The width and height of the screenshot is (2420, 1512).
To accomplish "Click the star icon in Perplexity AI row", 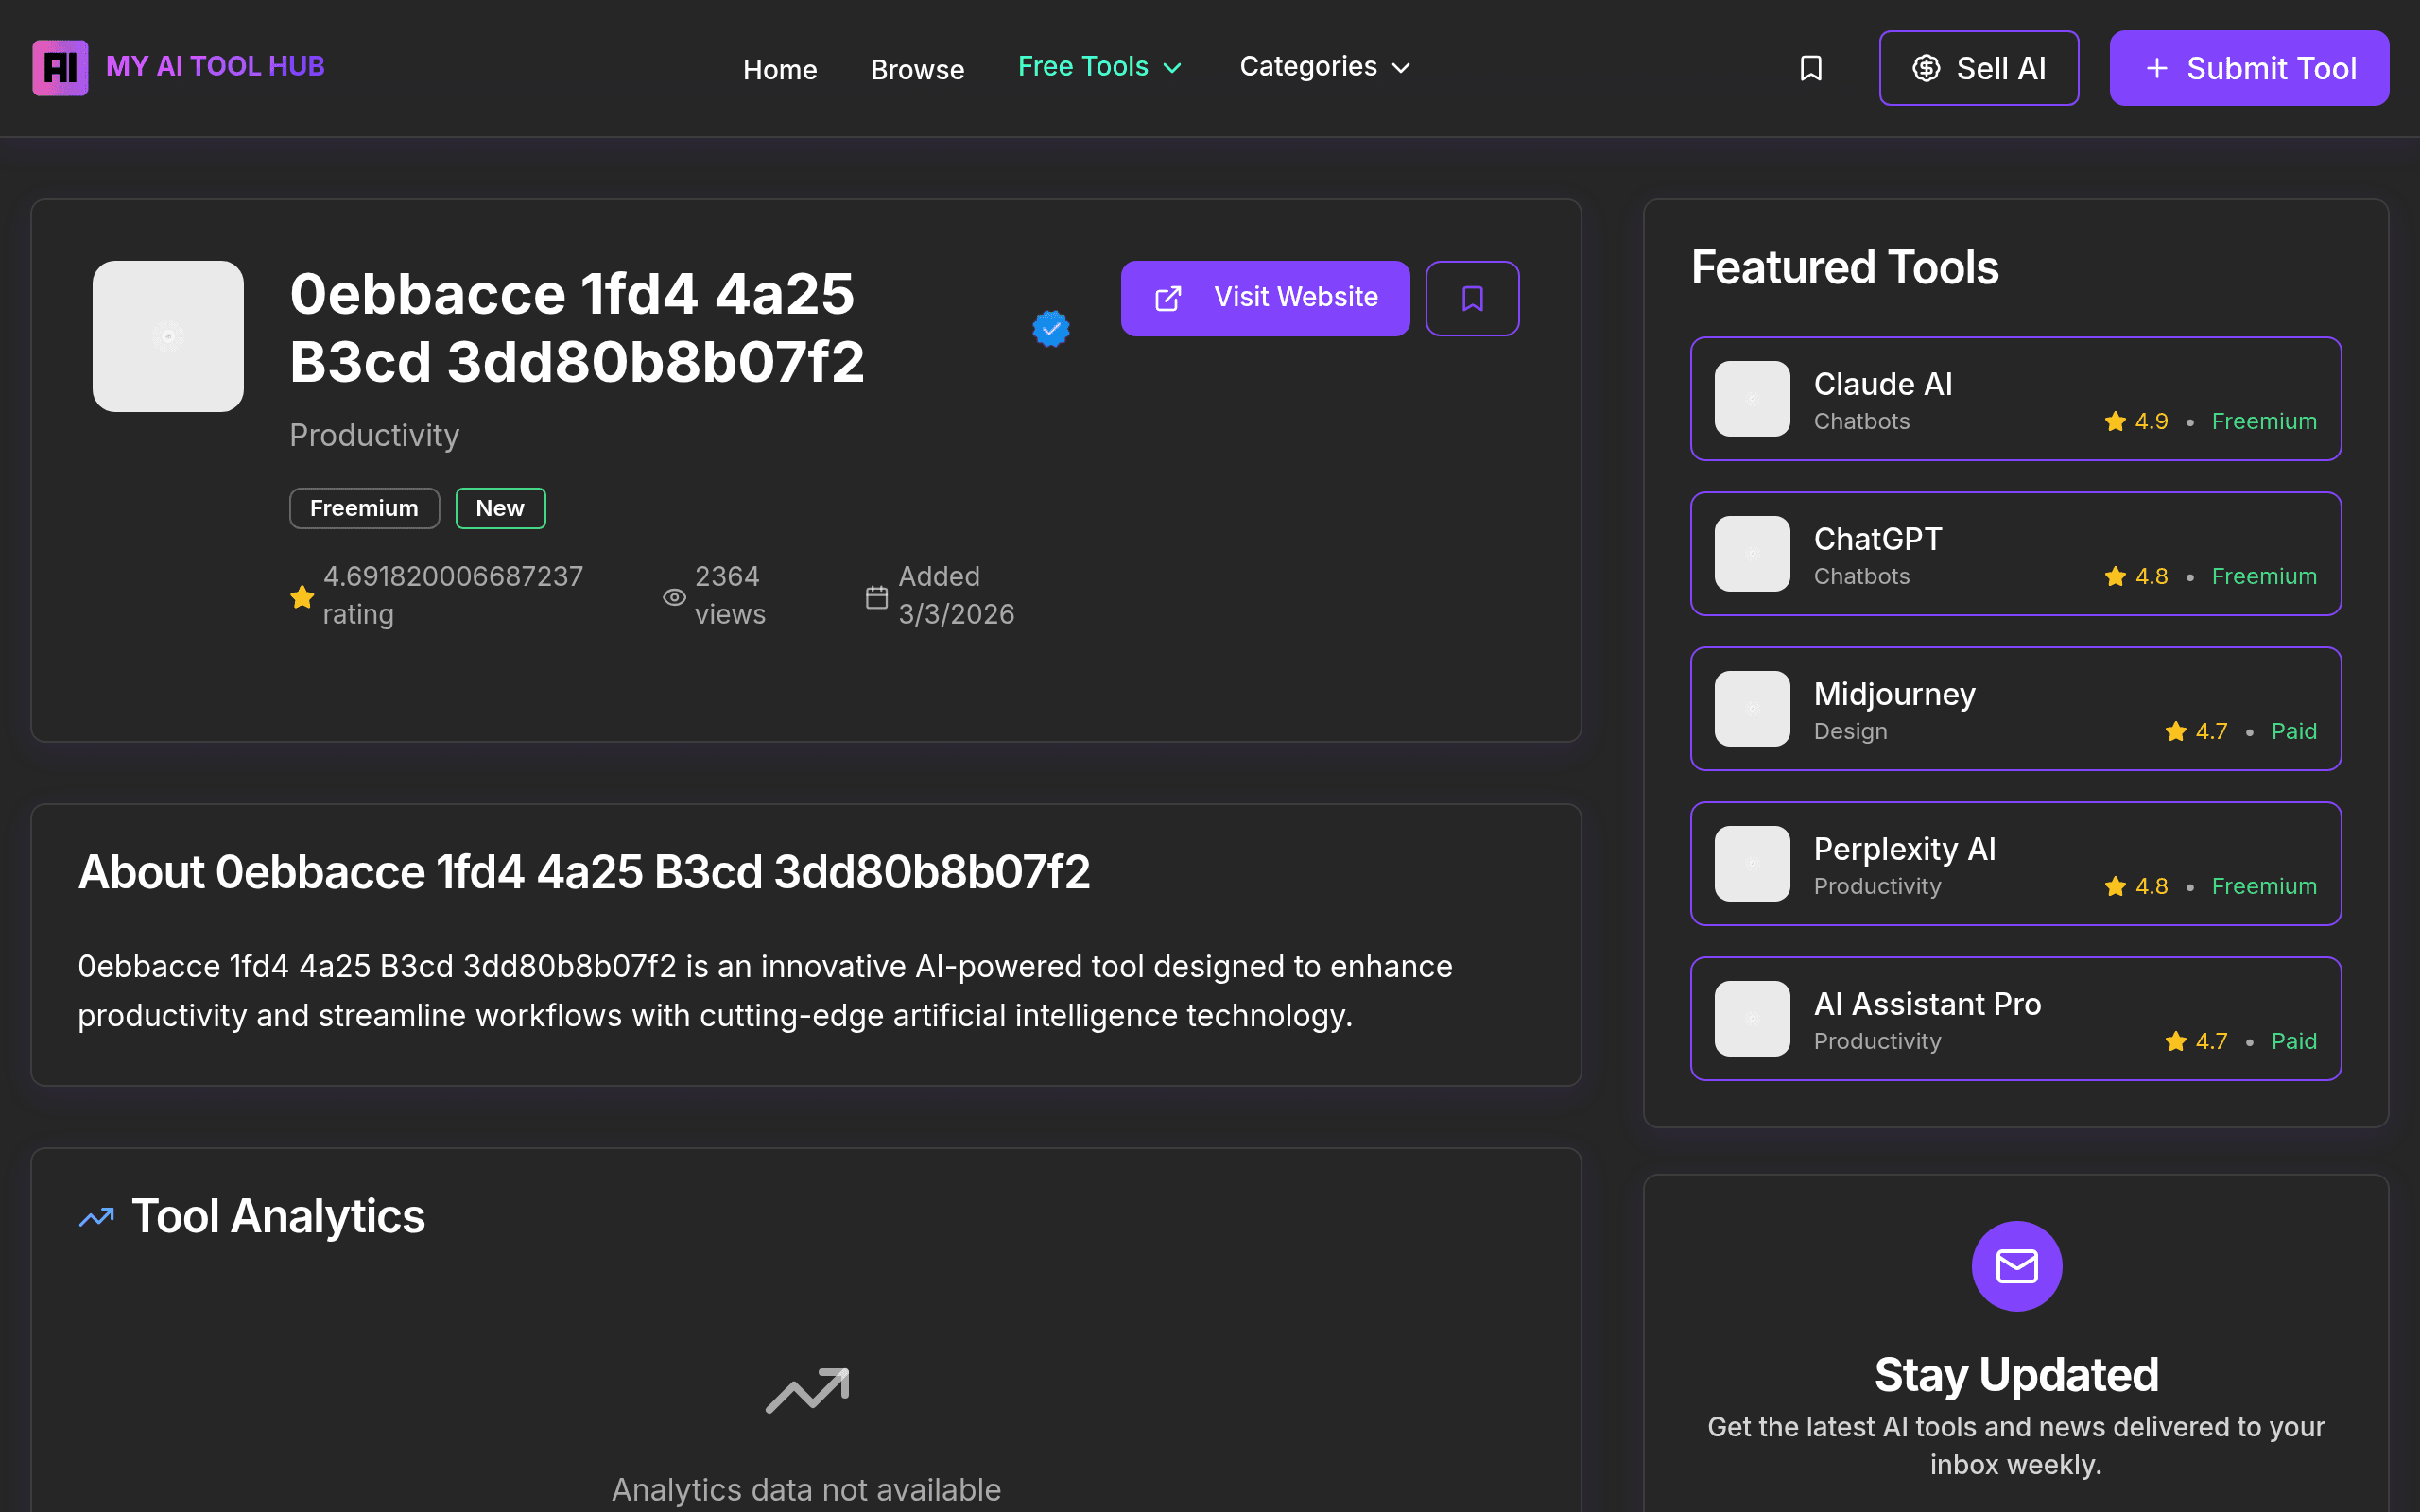I will click(x=2115, y=886).
